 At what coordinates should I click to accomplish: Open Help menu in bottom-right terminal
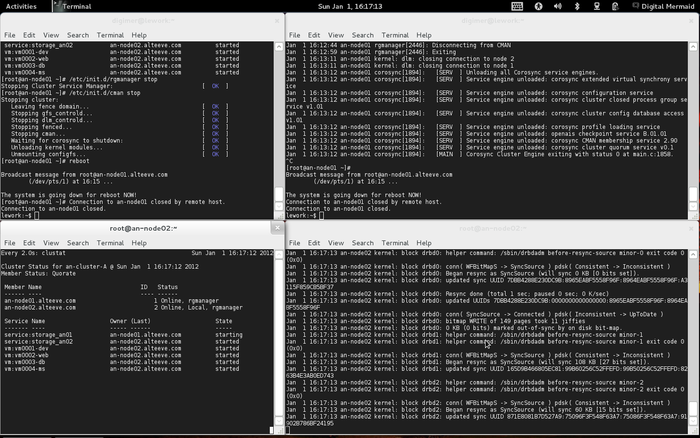point(424,241)
